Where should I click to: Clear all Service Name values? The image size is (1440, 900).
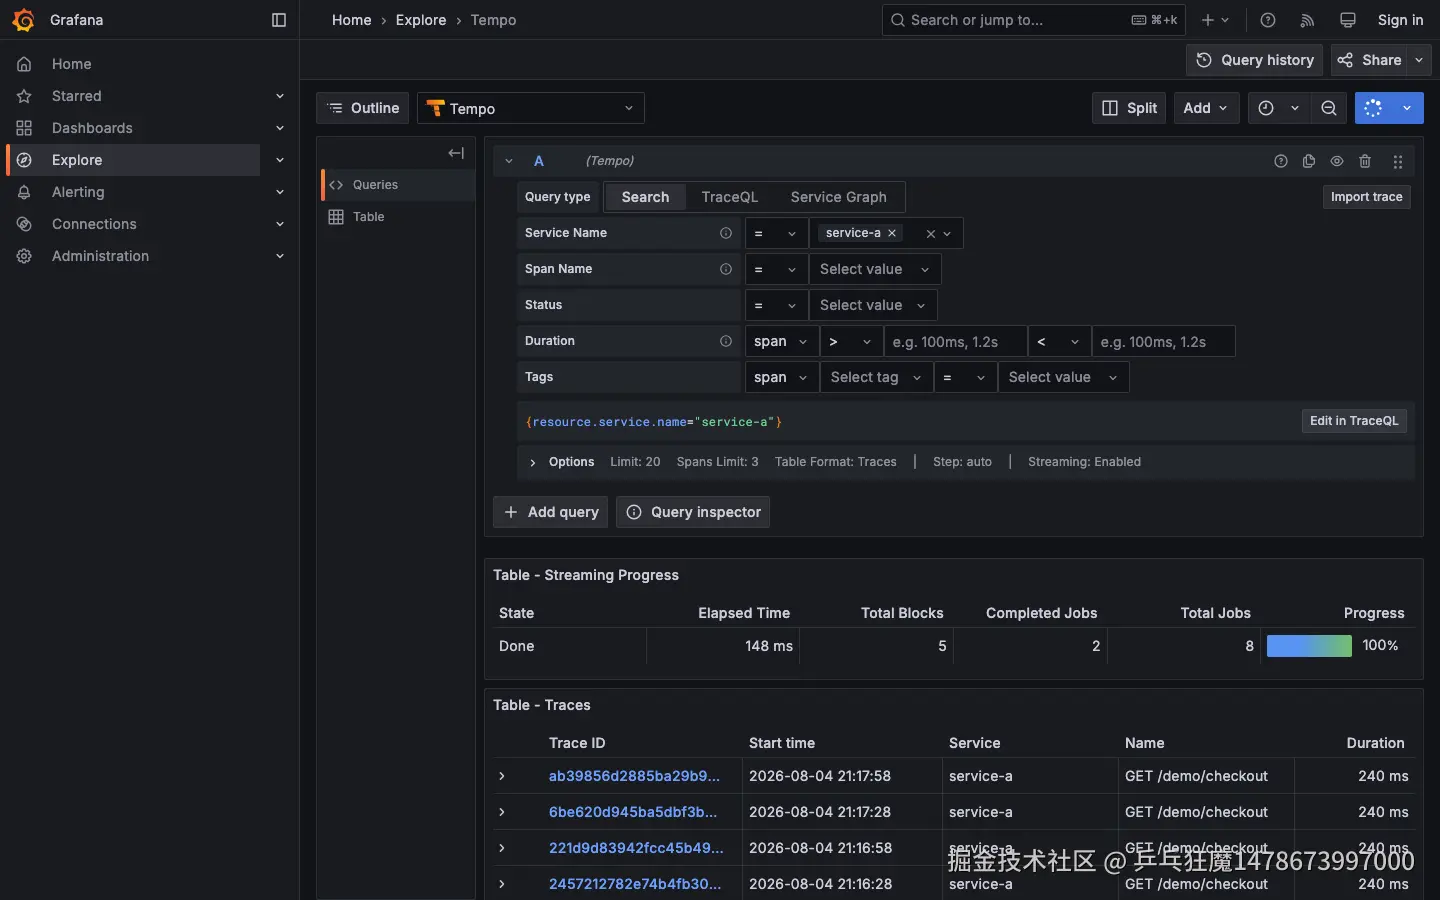(930, 233)
